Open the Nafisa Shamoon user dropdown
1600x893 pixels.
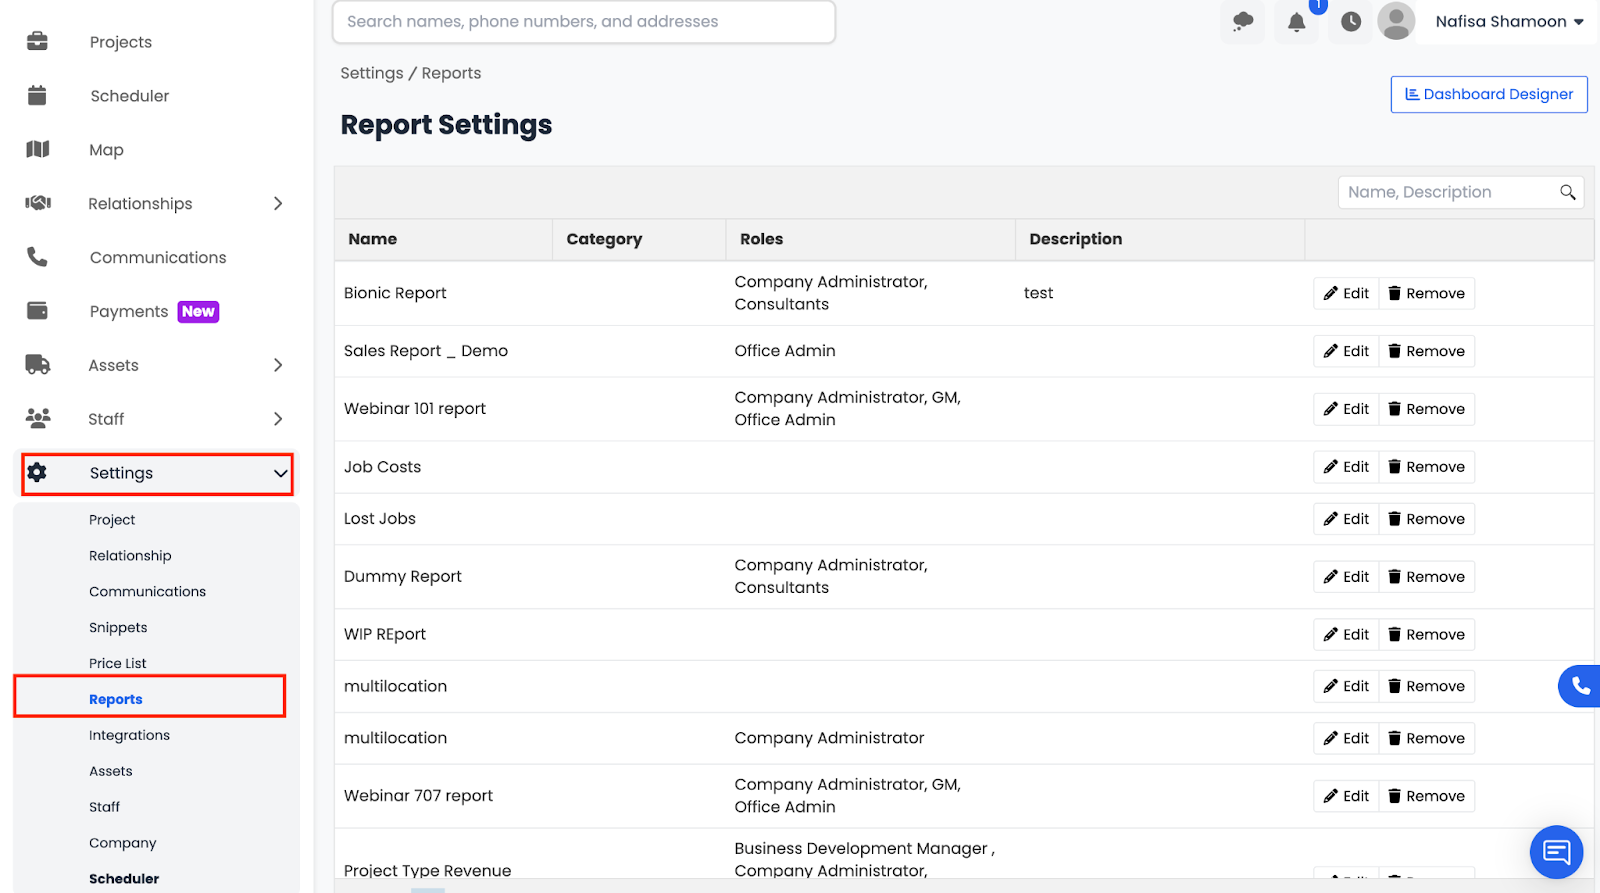(1509, 22)
